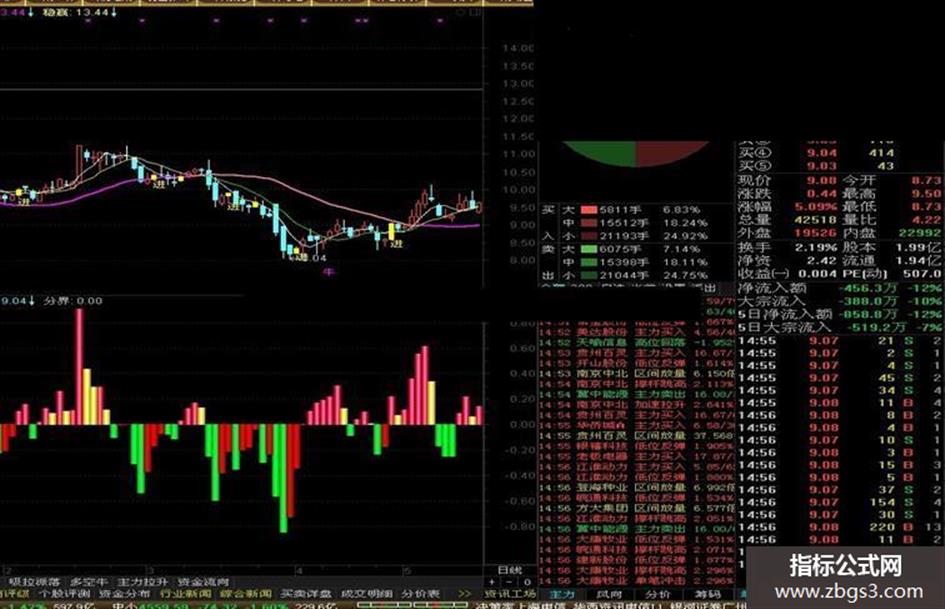
Task: Open 天喻信息 高位回落 alert row
Action: [x=636, y=342]
